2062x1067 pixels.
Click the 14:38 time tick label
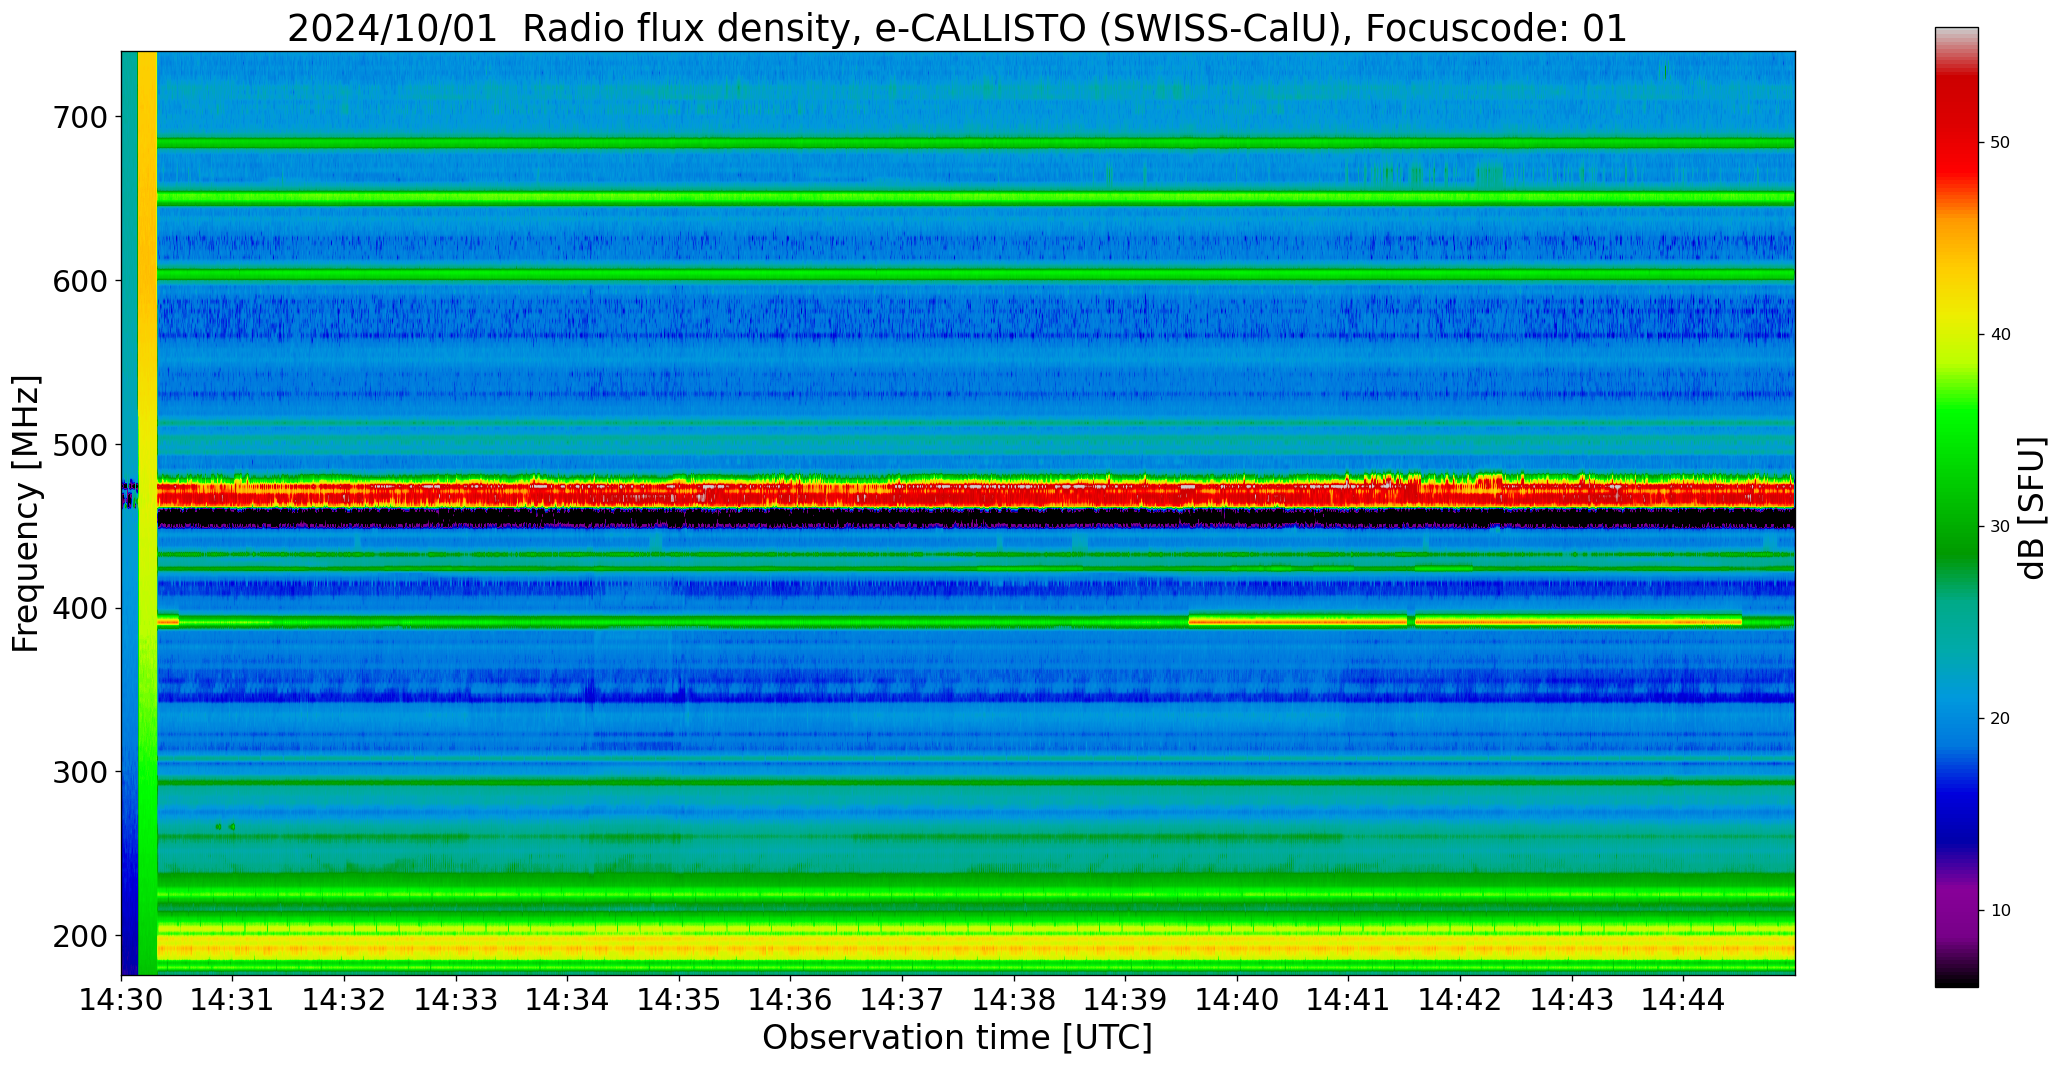[1014, 1000]
